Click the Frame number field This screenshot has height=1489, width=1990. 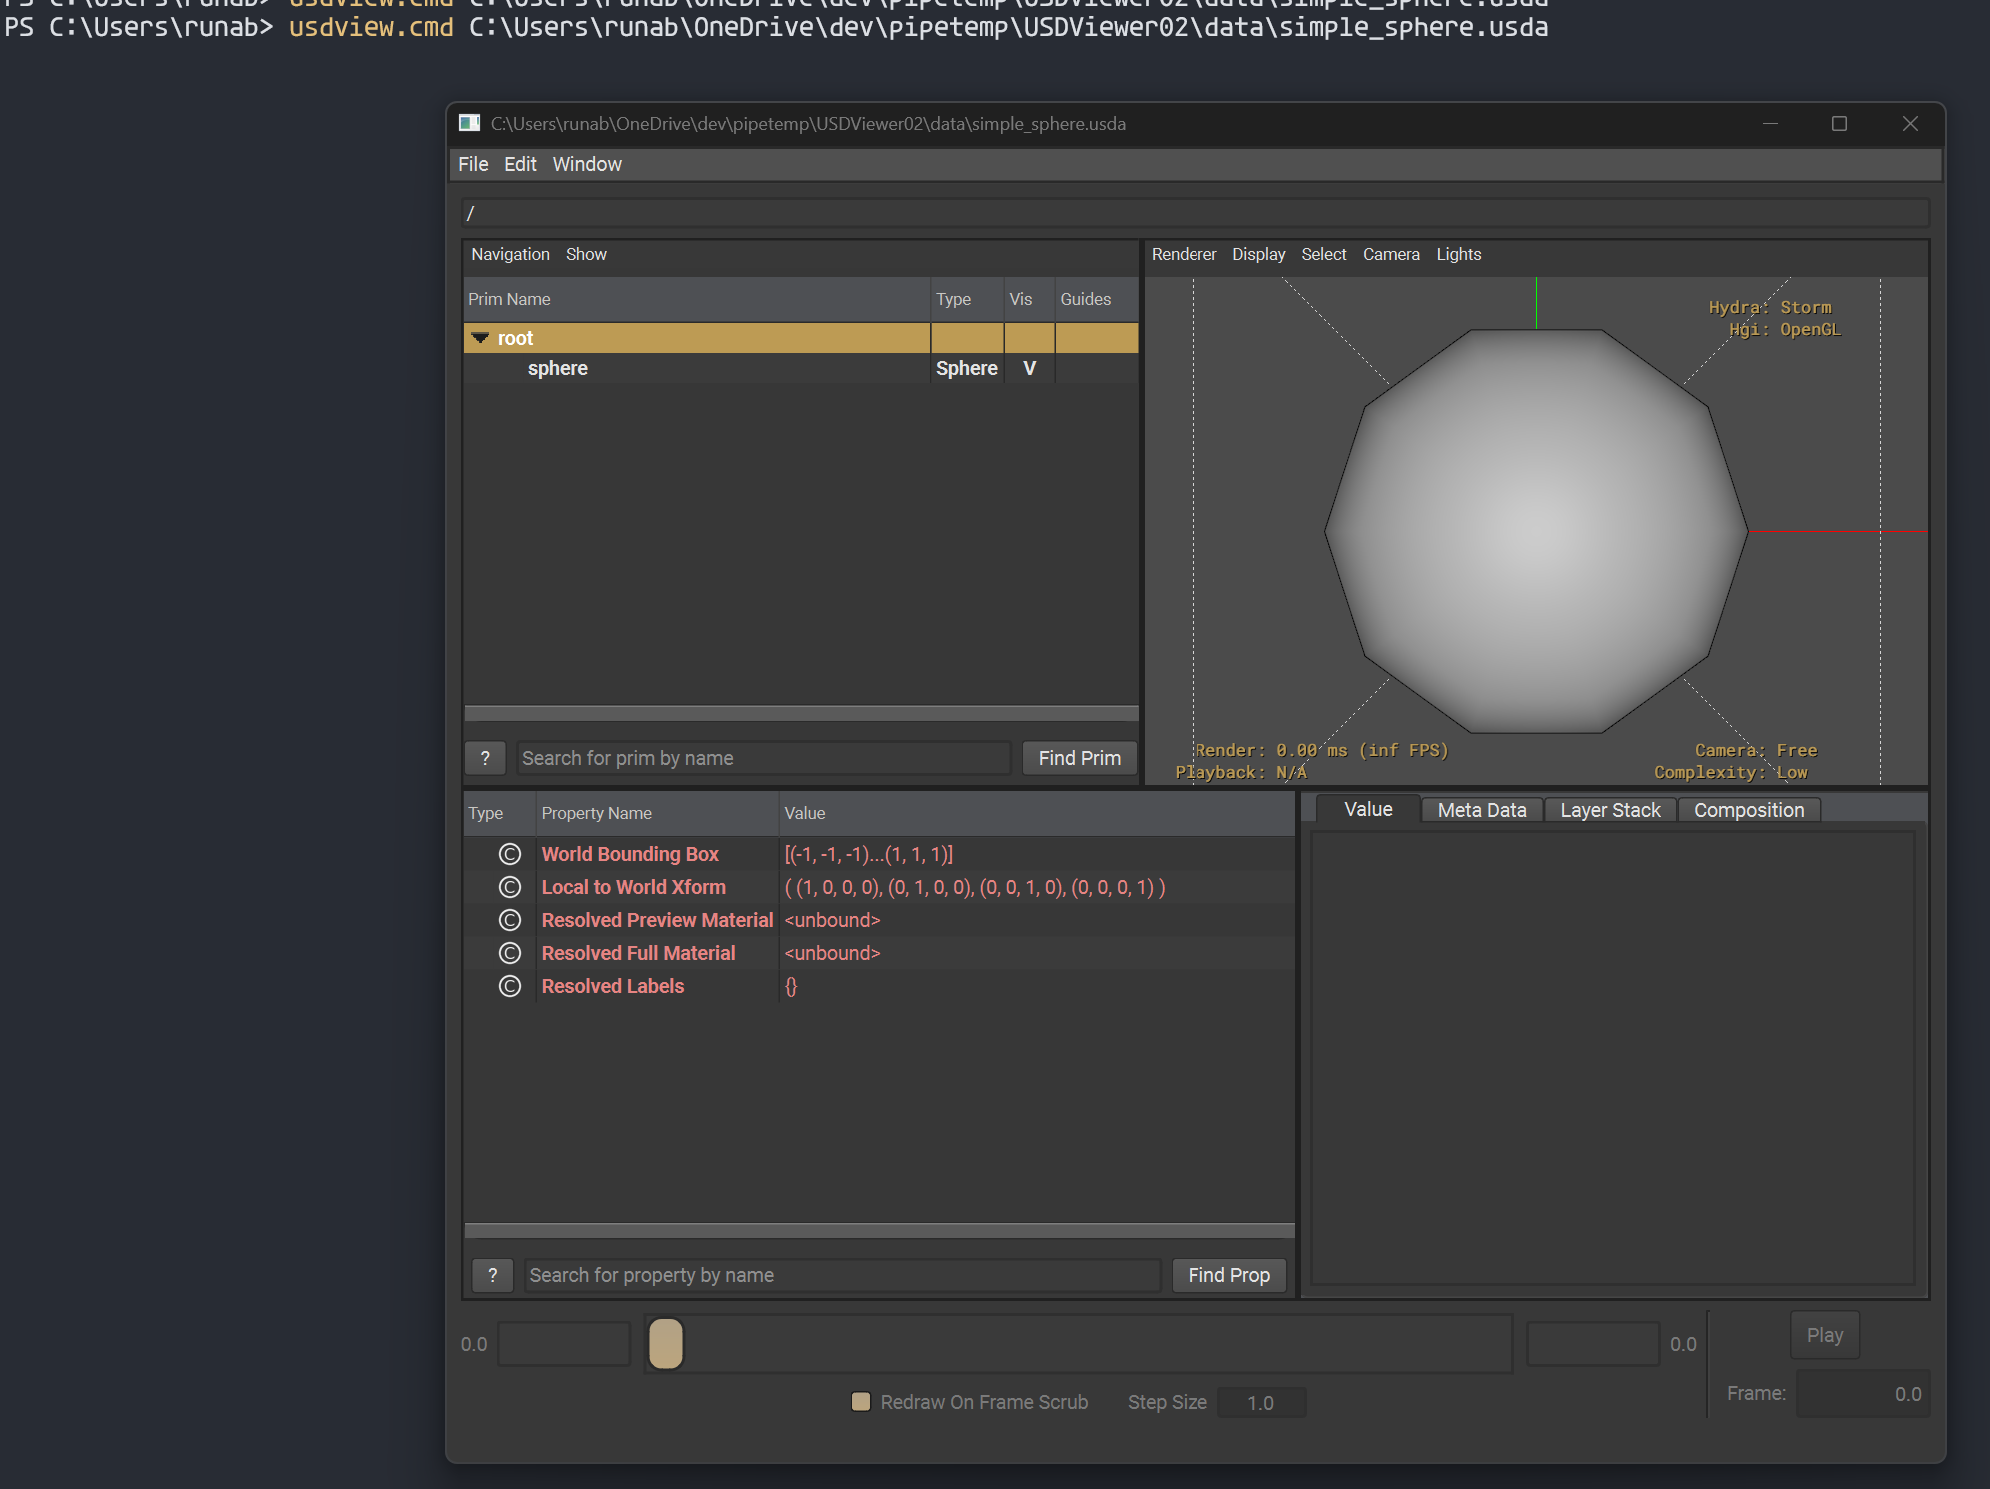click(1862, 1394)
